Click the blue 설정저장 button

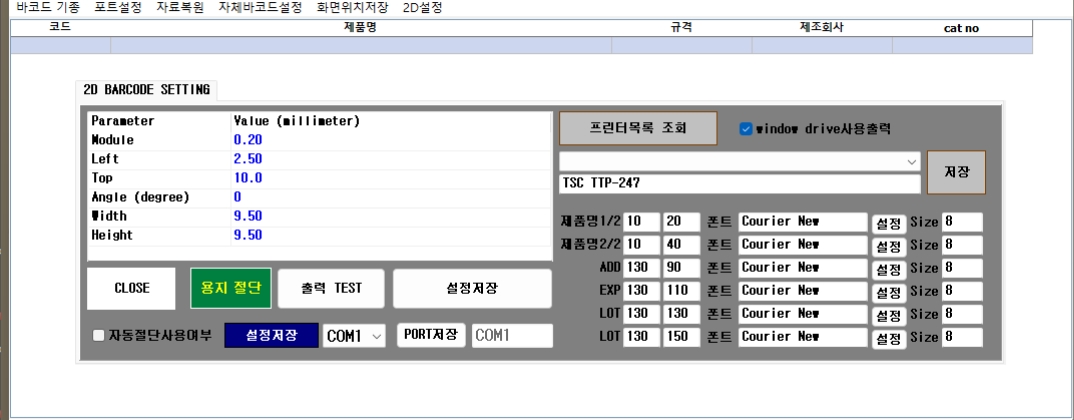point(270,336)
